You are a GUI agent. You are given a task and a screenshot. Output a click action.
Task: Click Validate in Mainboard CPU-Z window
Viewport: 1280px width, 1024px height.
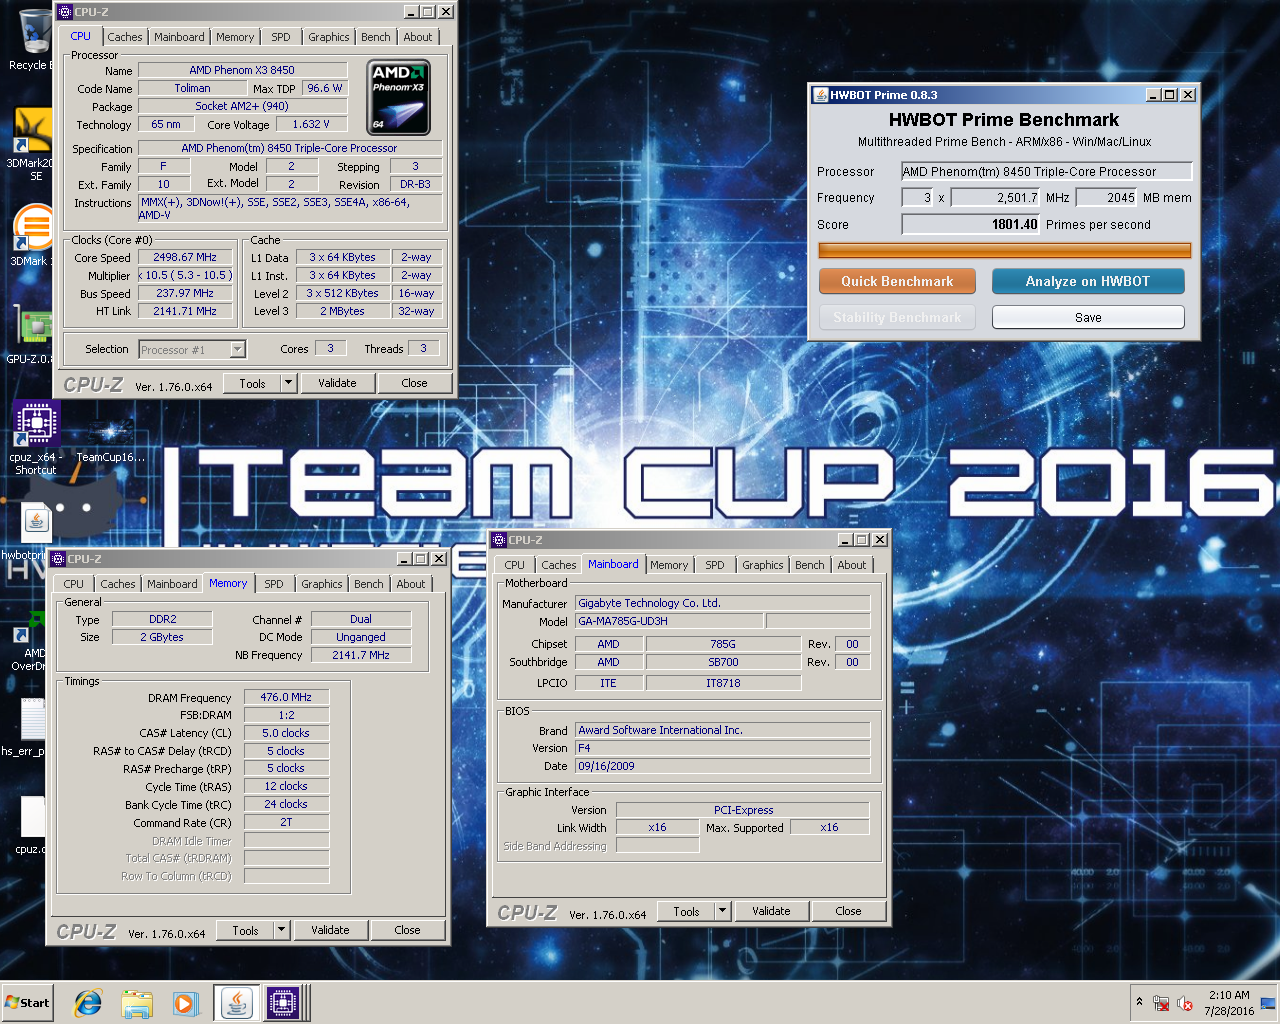(x=771, y=911)
